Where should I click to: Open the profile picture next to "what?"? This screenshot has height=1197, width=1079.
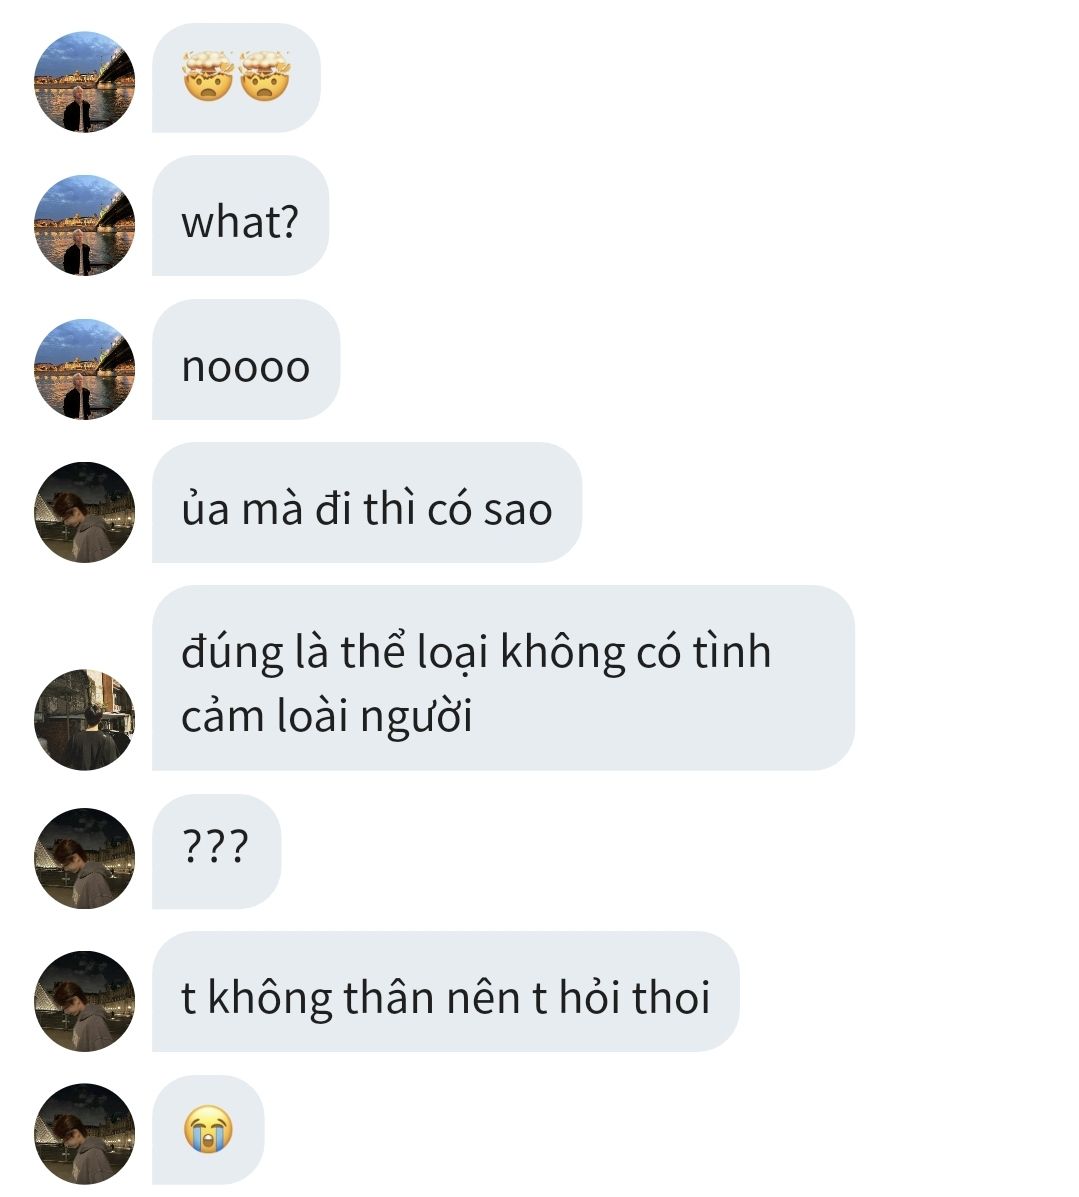85,225
